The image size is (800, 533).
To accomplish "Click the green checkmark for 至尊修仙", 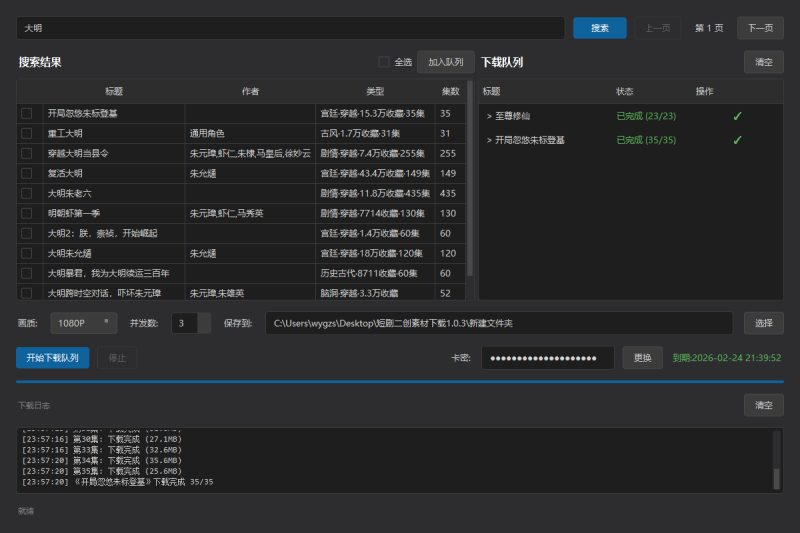I will tap(737, 116).
